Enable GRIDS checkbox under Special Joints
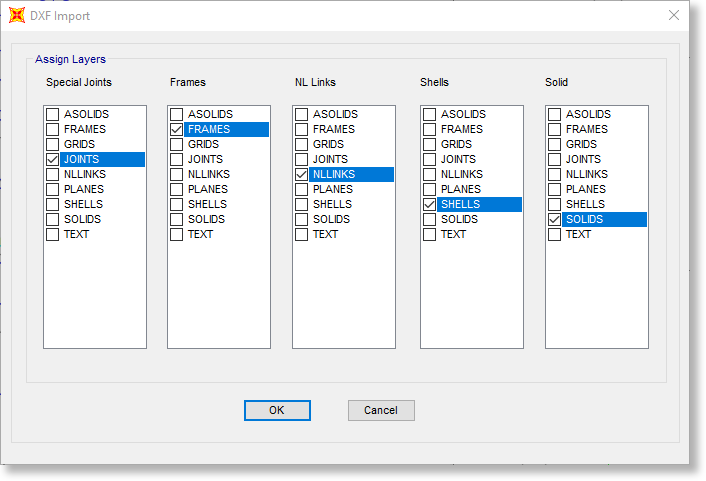Viewport: 706px width, 481px height. coord(52,145)
